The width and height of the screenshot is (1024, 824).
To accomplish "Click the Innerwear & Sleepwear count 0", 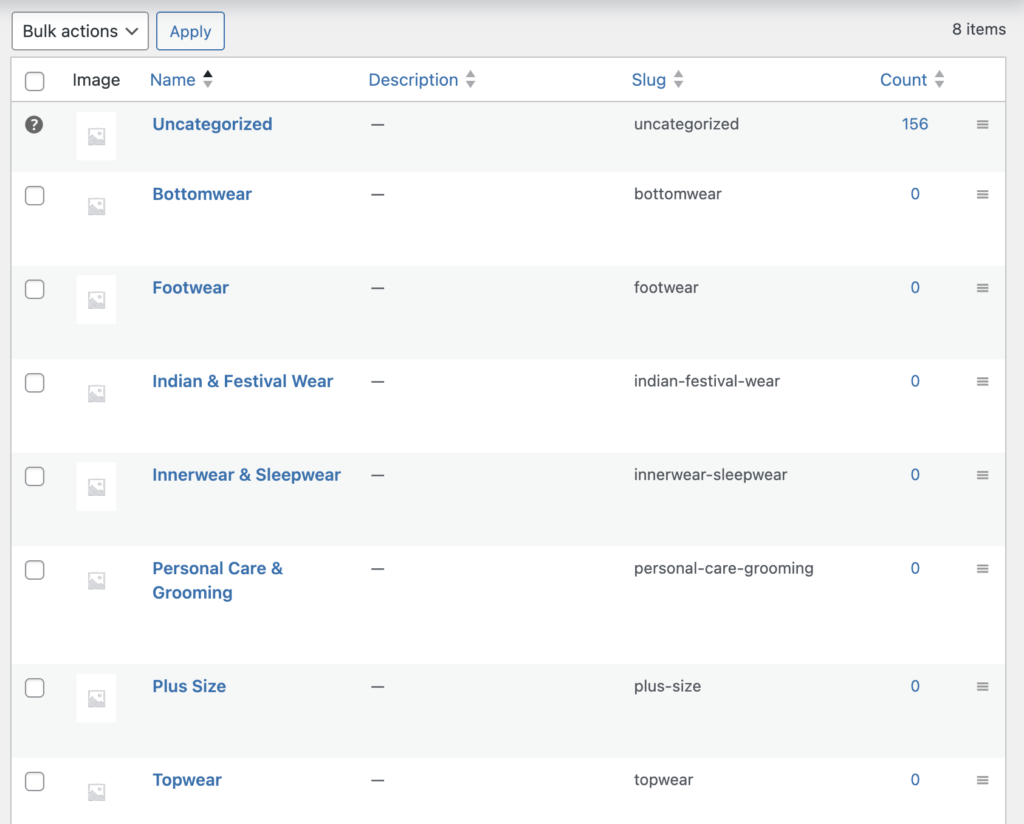I will [x=915, y=475].
